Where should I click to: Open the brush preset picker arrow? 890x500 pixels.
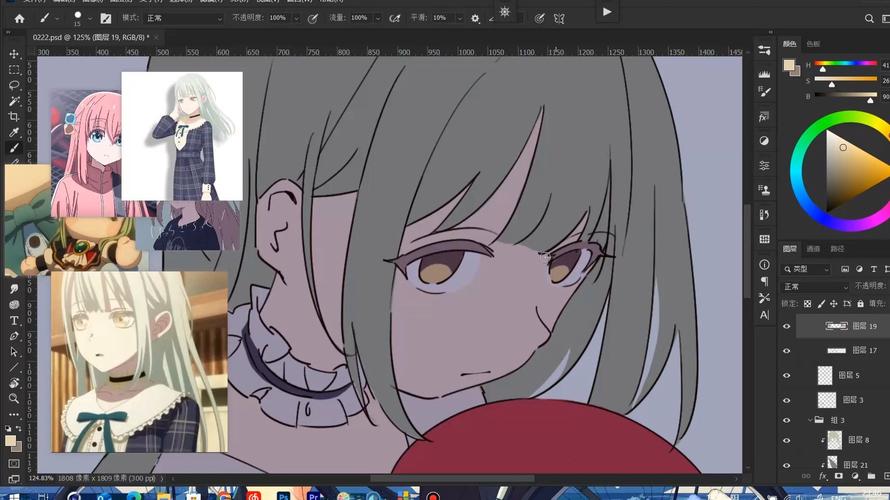point(89,19)
